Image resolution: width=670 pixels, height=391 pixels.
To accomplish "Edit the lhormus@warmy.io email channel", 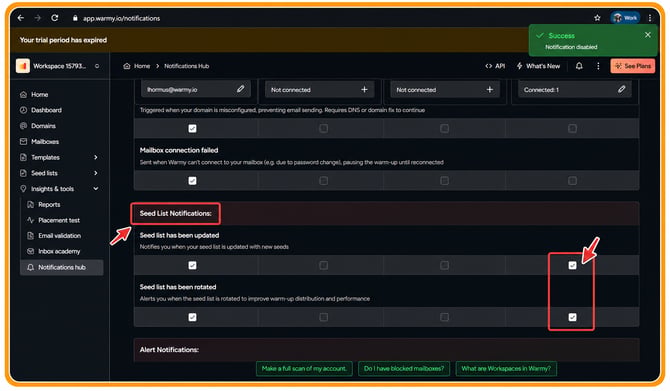I will [x=241, y=89].
